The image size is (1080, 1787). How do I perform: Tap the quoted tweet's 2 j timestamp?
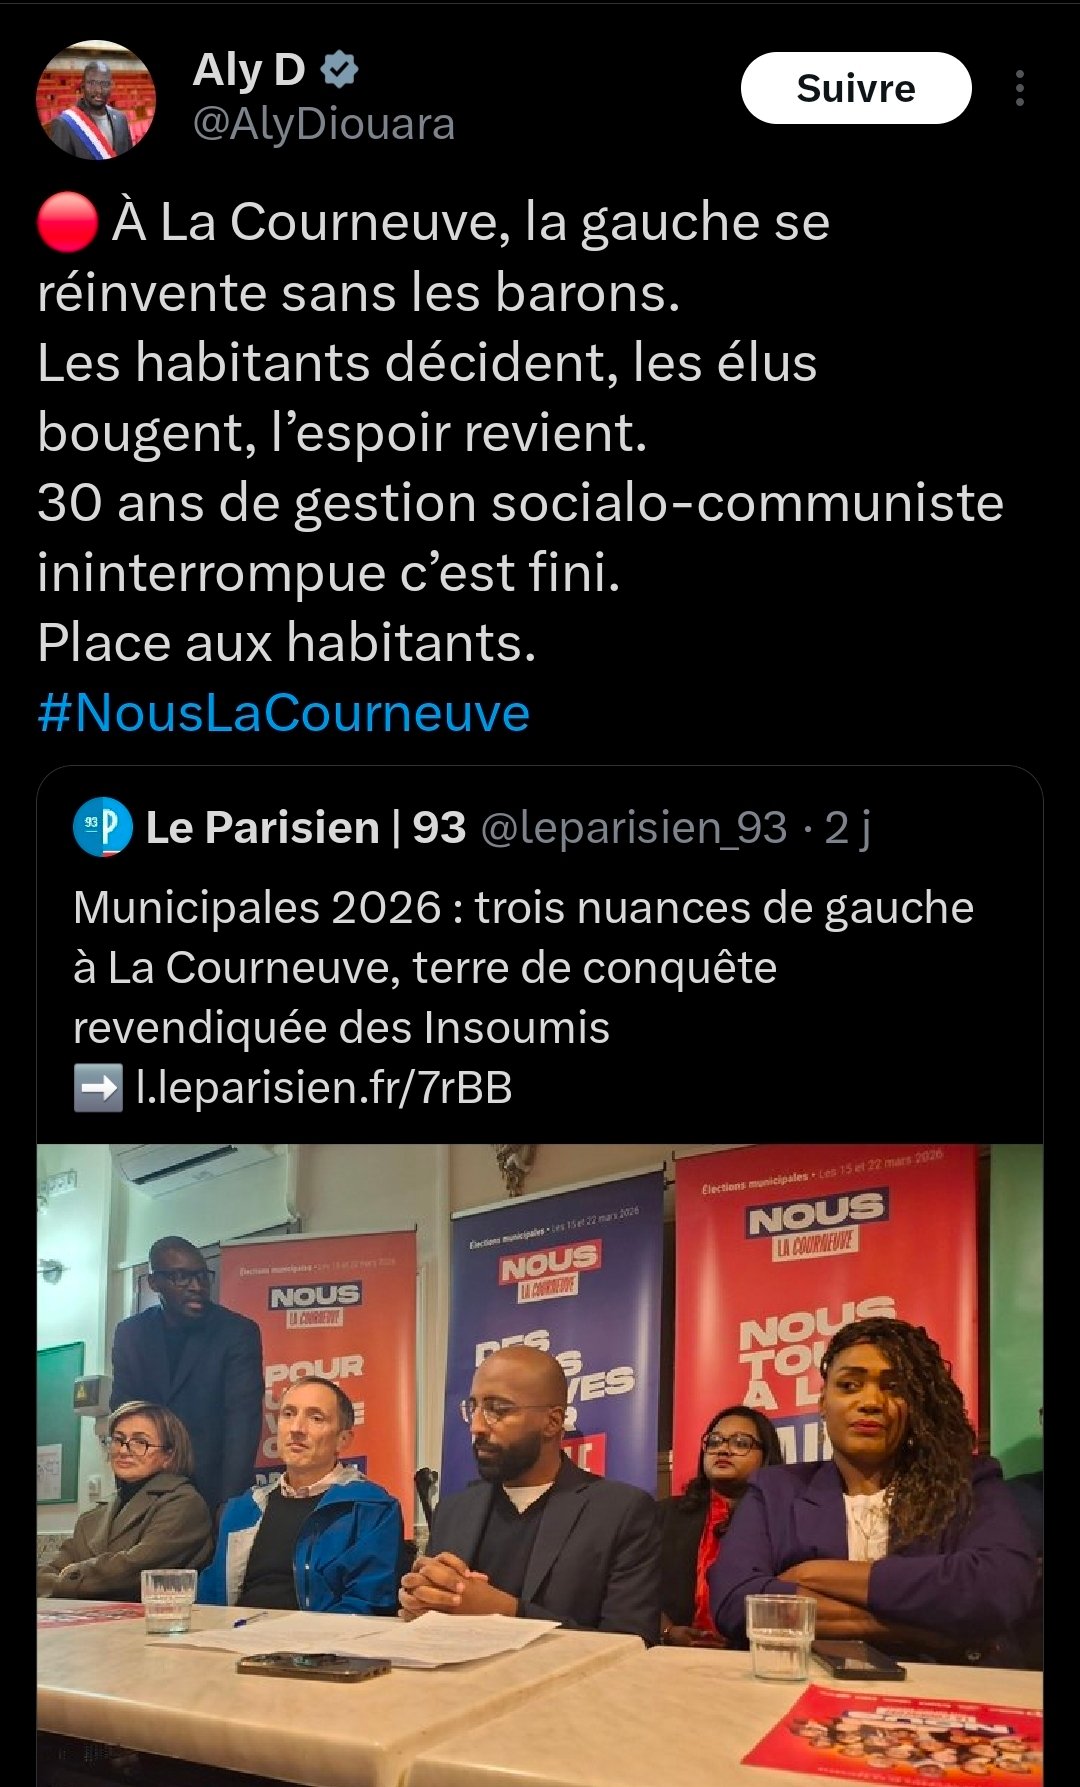click(x=847, y=827)
